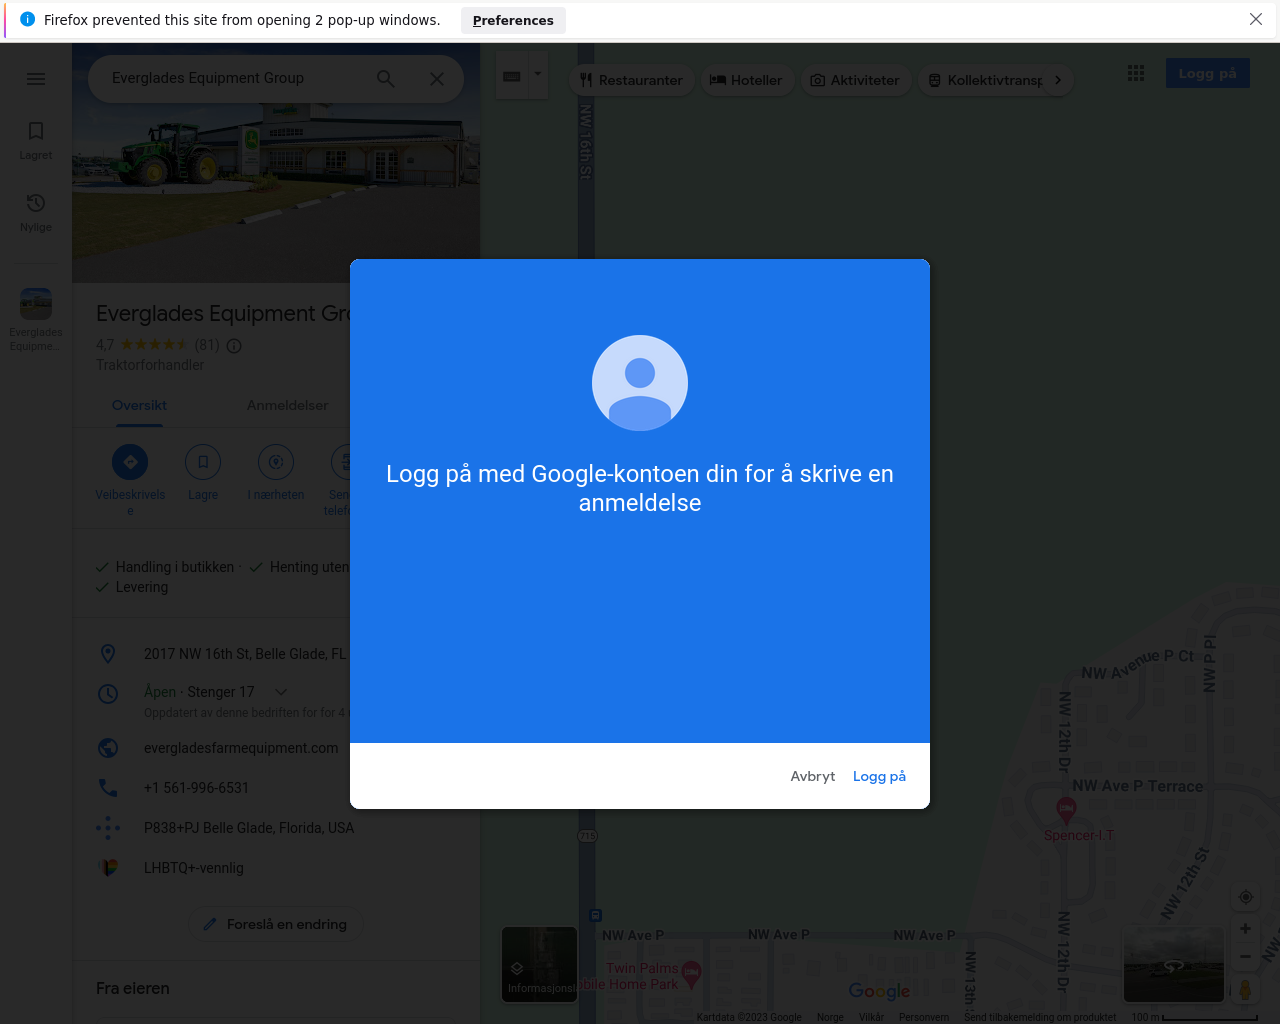
Task: Open the Google apps grid icon
Action: coord(1136,73)
